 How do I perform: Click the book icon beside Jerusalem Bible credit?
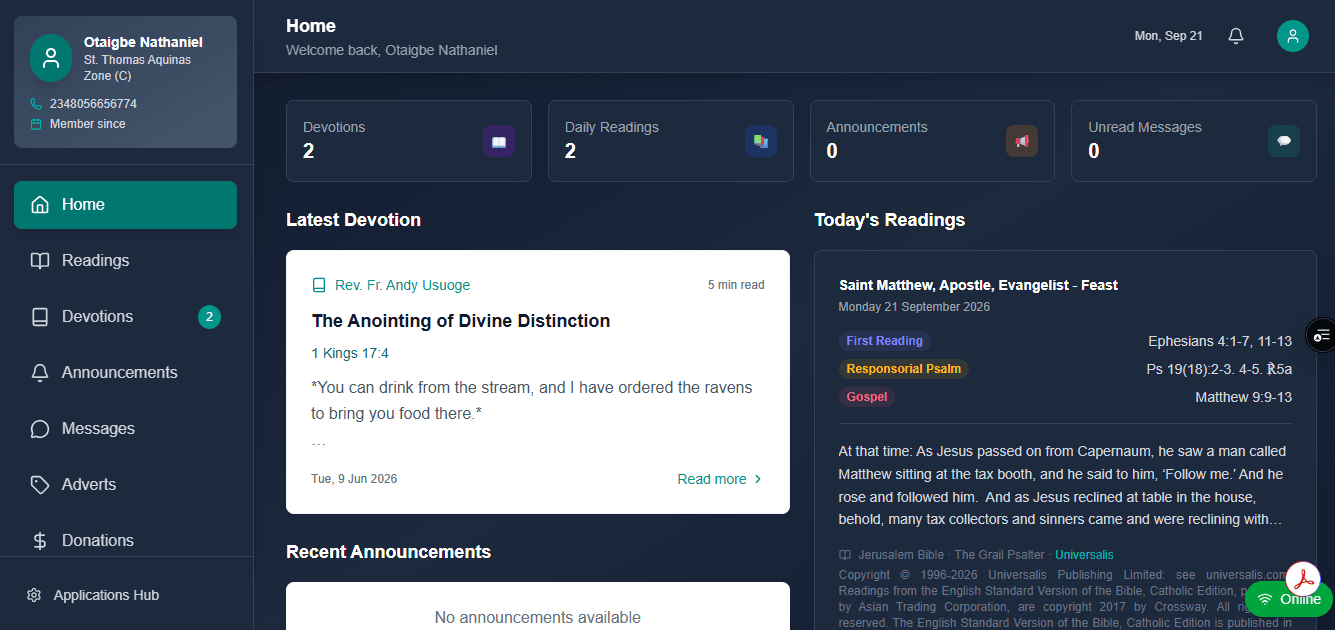click(845, 555)
